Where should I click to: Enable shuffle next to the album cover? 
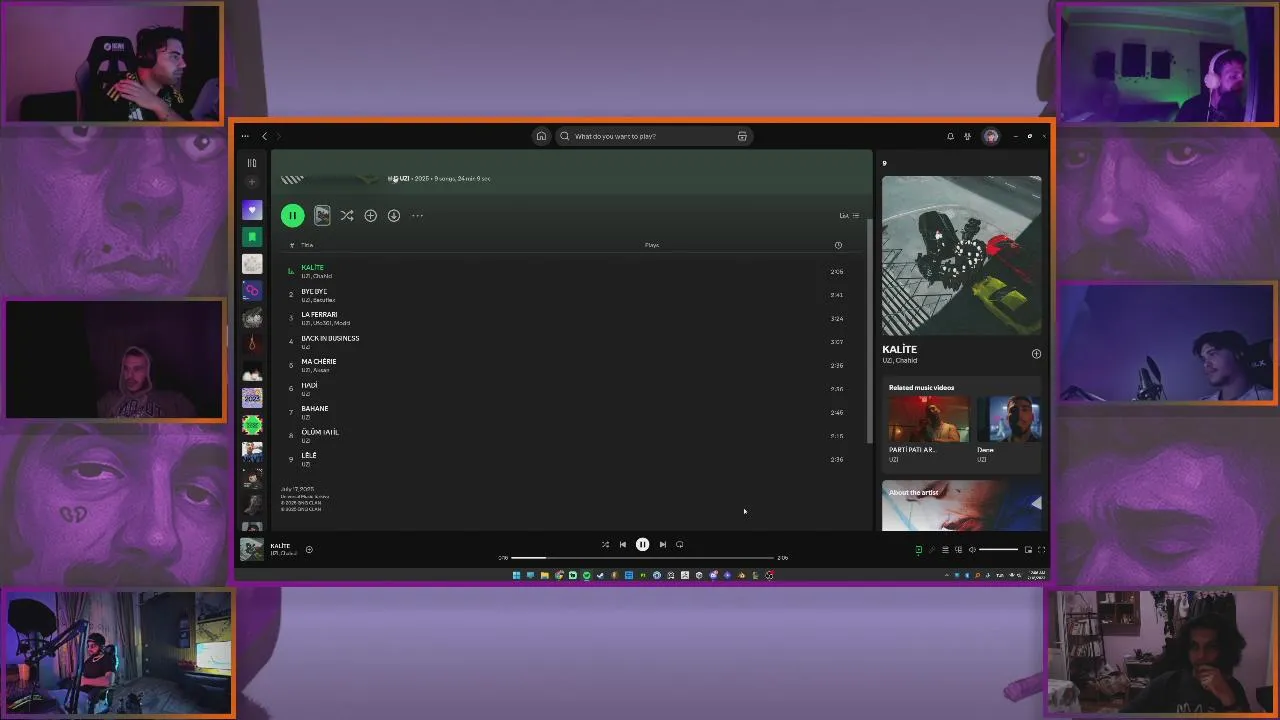346,215
